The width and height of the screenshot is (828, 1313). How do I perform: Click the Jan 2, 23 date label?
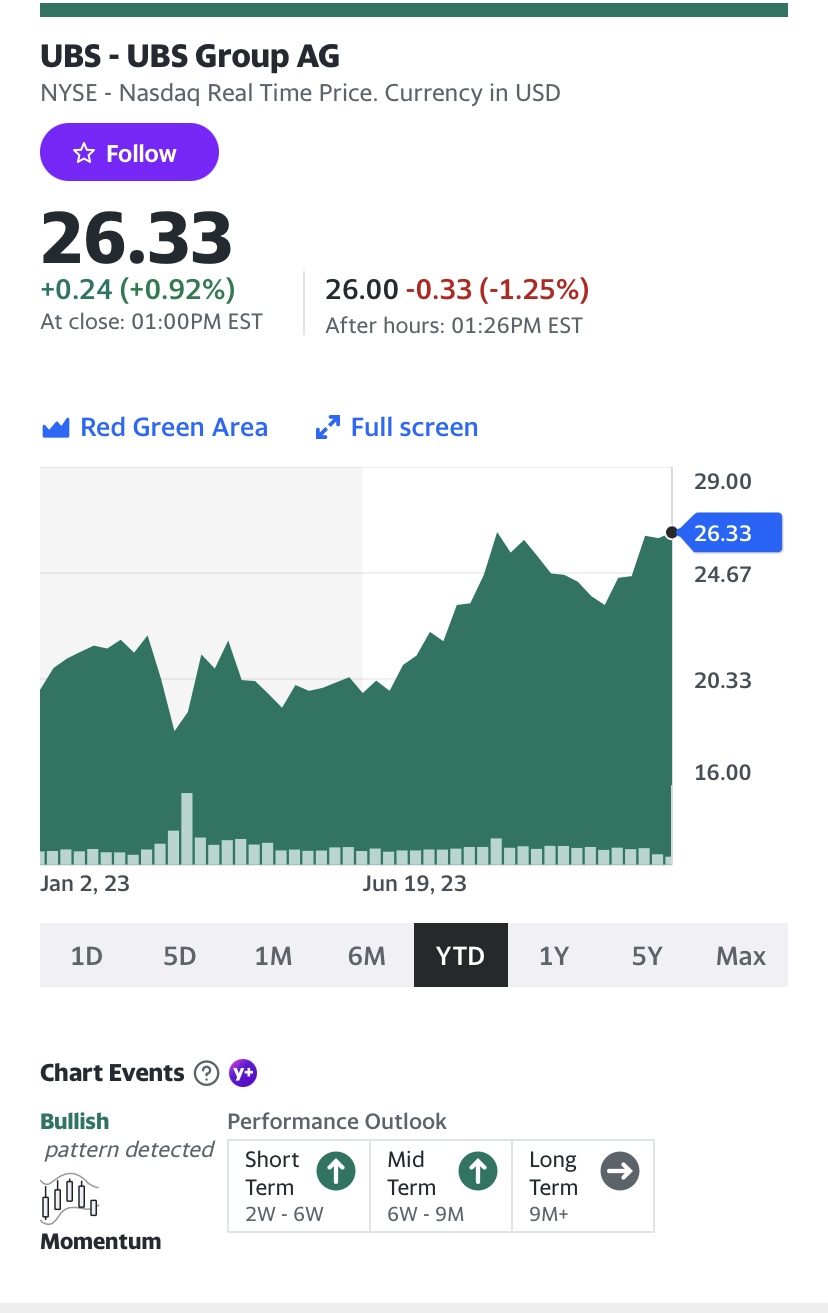(x=85, y=883)
